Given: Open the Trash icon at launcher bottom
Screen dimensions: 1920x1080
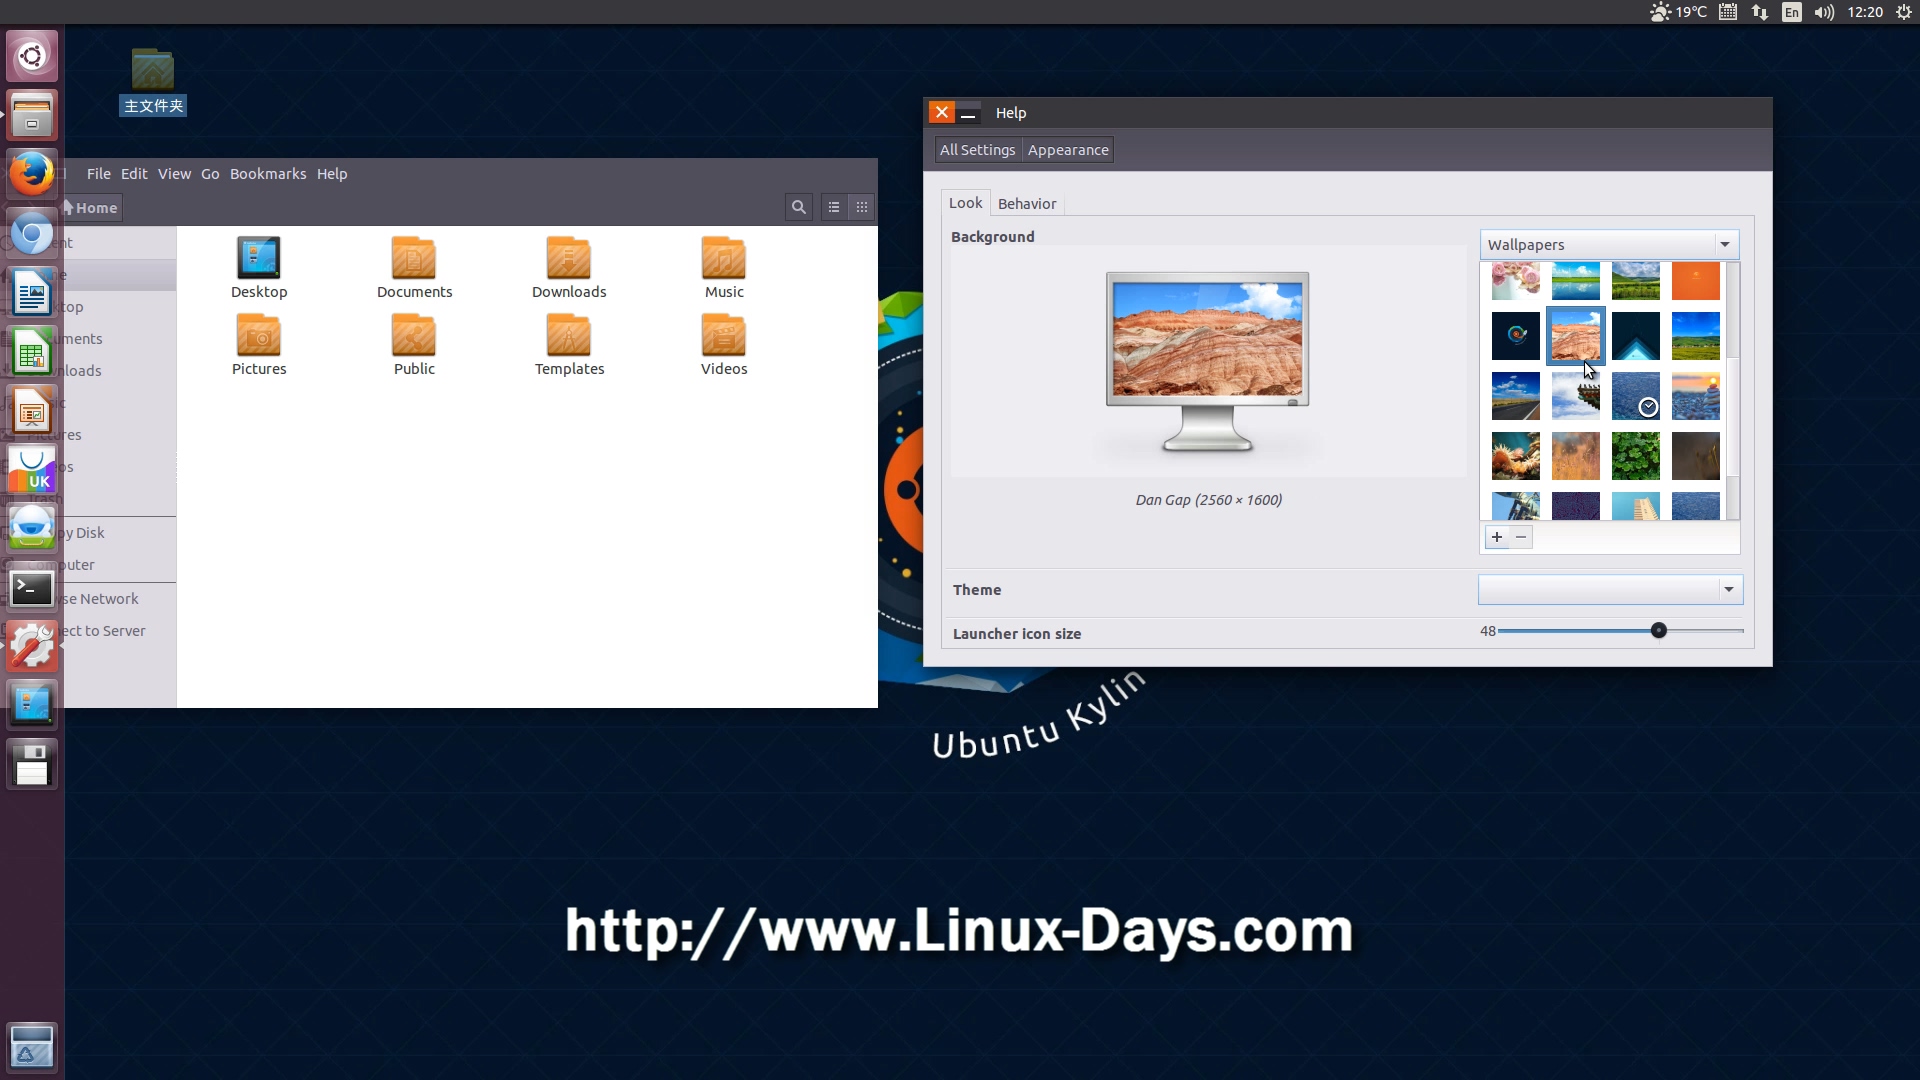Looking at the screenshot, I should coord(32,1046).
